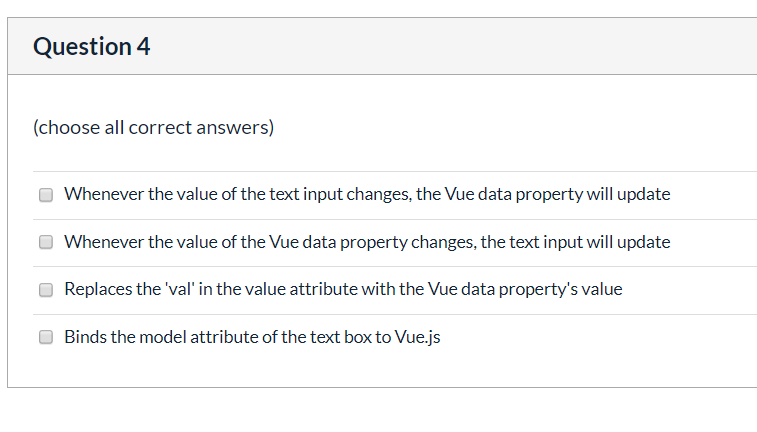
Task: Click the word 'Vue.js' in last answer
Action: 418,337
